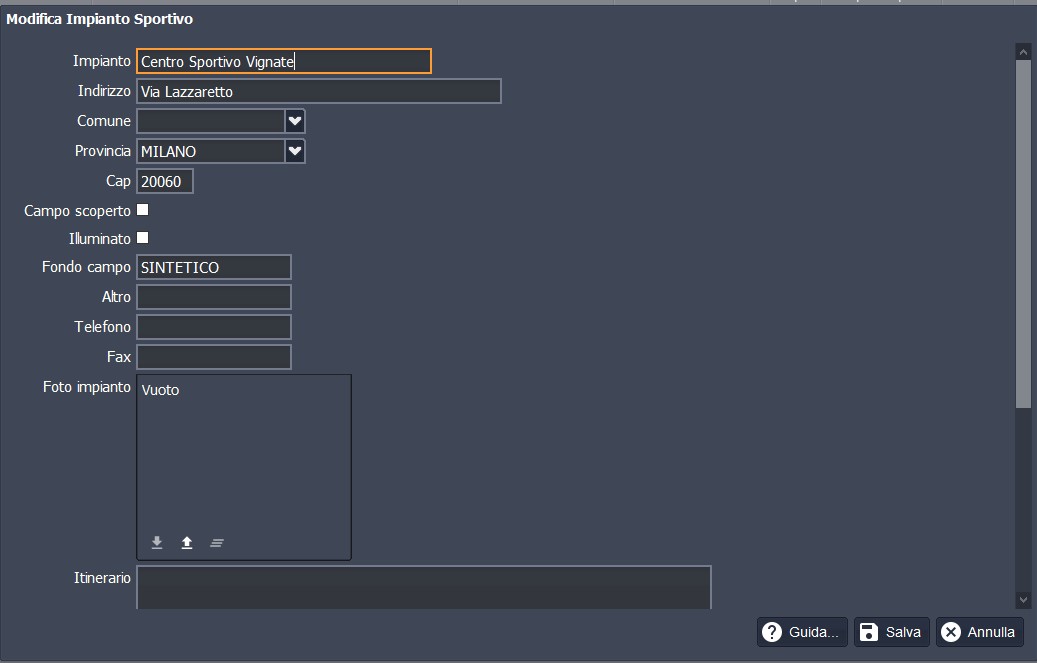Viewport: 1037px width, 663px height.
Task: Open the Provincia dropdown arrow
Action: point(295,151)
